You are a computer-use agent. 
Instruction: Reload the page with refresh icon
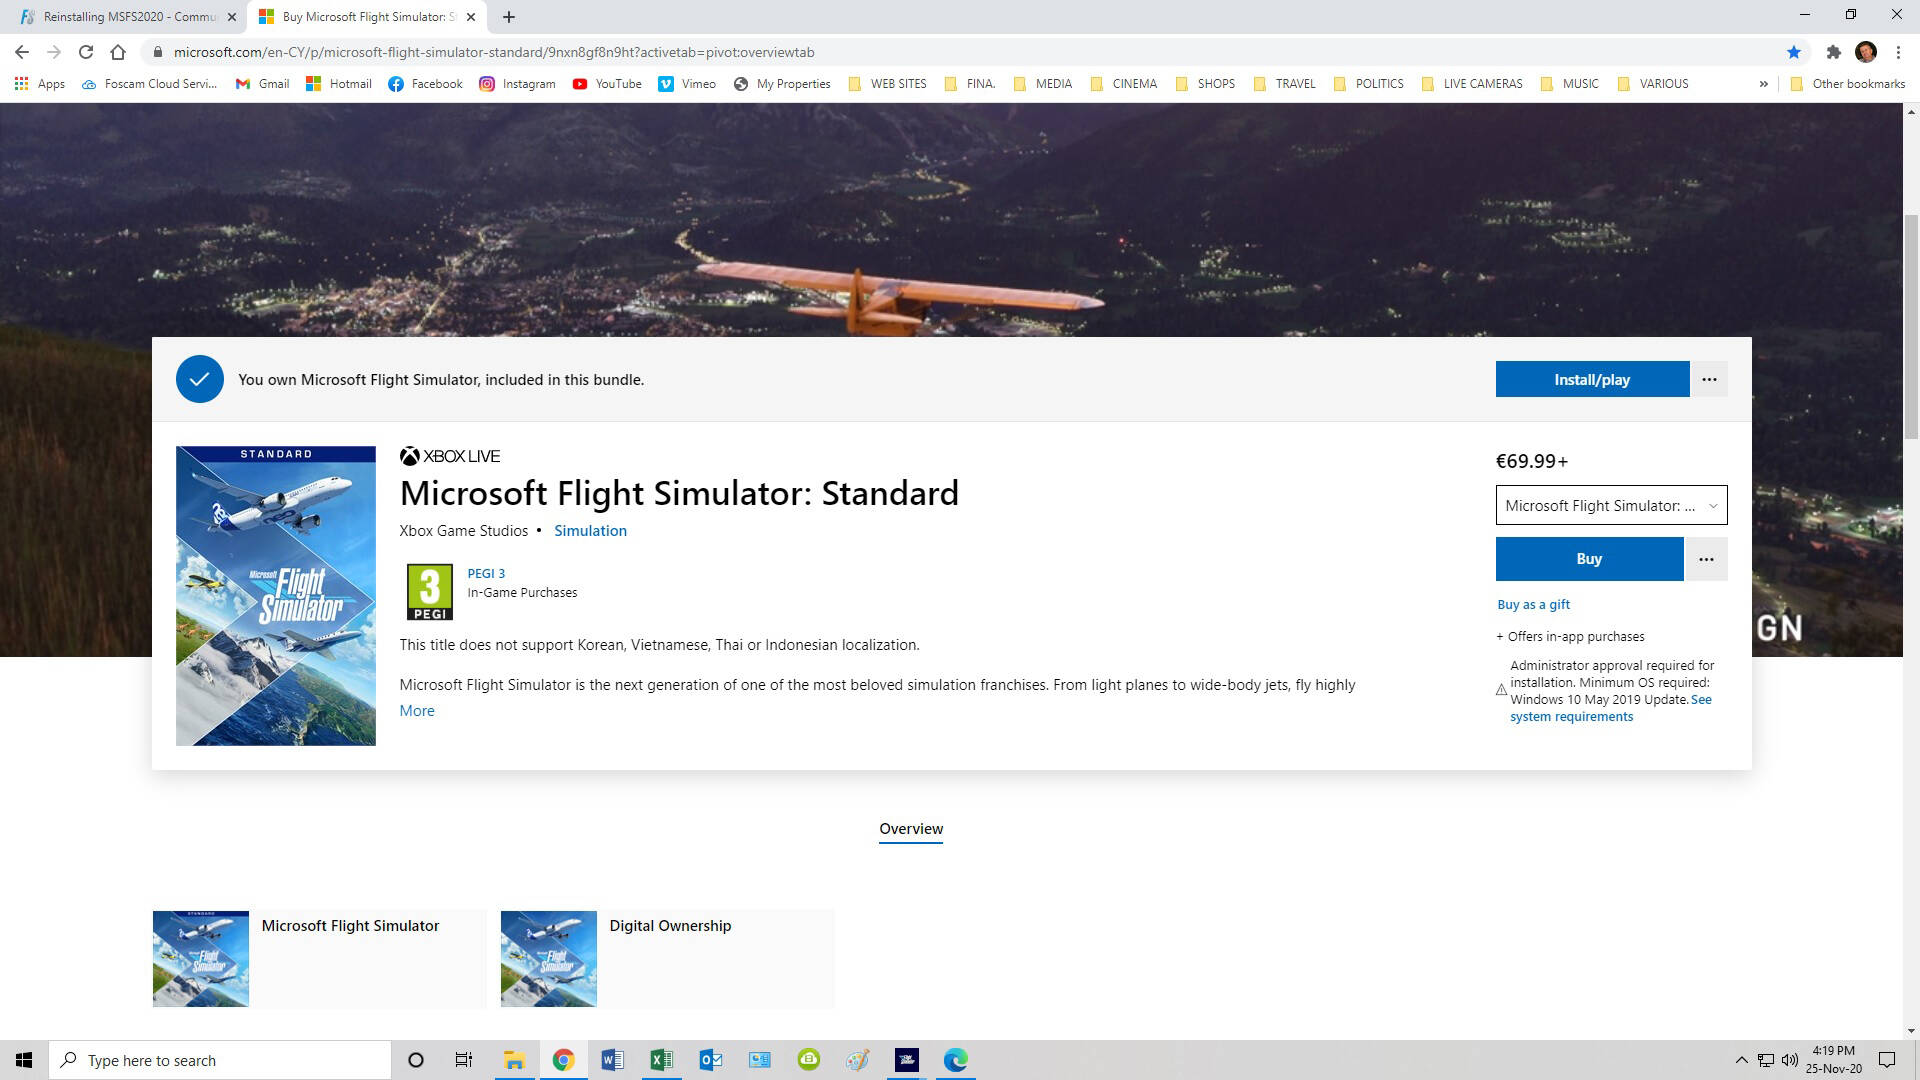pyautogui.click(x=86, y=52)
